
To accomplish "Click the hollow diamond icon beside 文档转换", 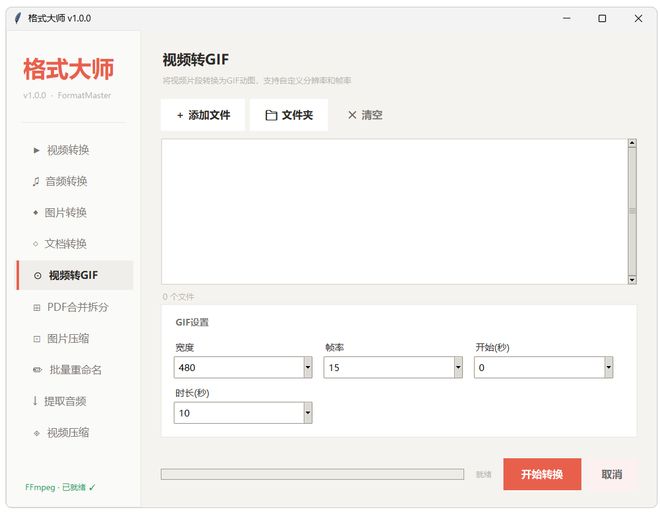I will [35, 244].
